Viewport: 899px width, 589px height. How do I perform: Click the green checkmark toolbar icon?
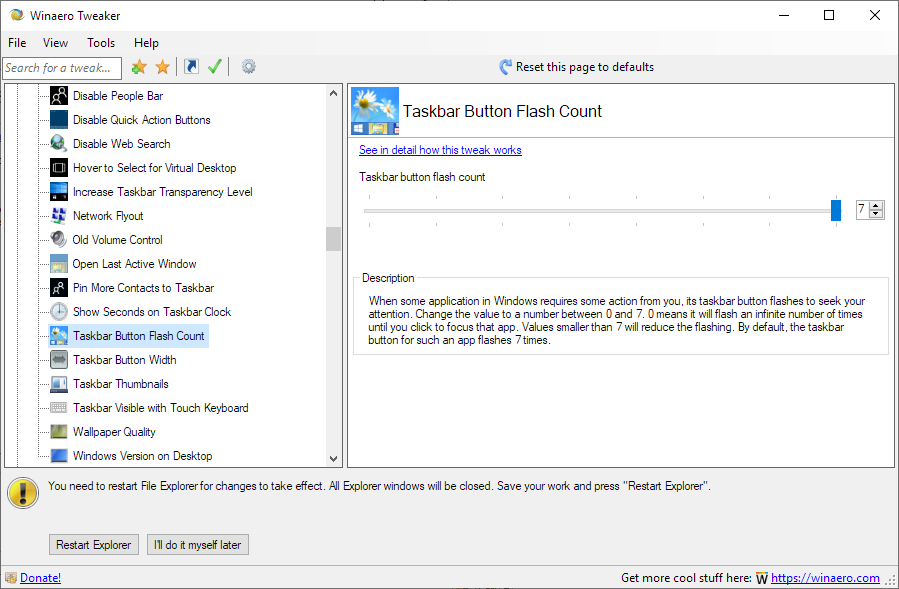(215, 67)
